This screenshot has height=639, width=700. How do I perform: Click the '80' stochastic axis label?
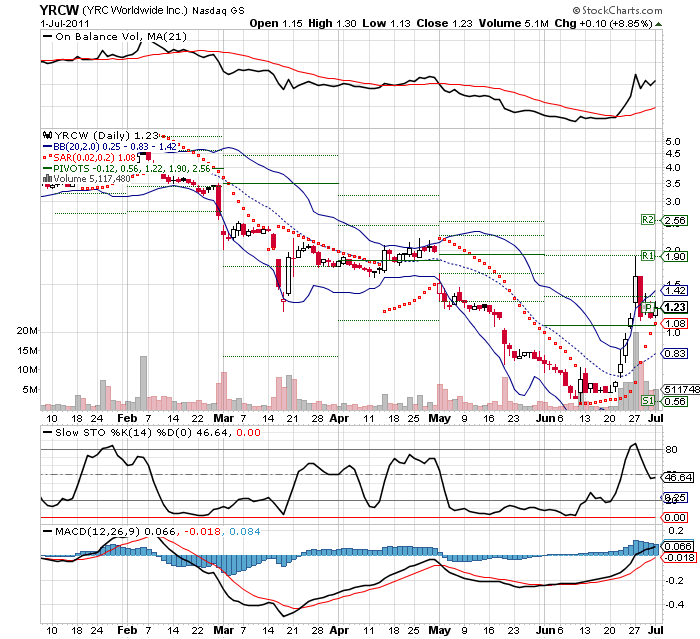point(671,449)
